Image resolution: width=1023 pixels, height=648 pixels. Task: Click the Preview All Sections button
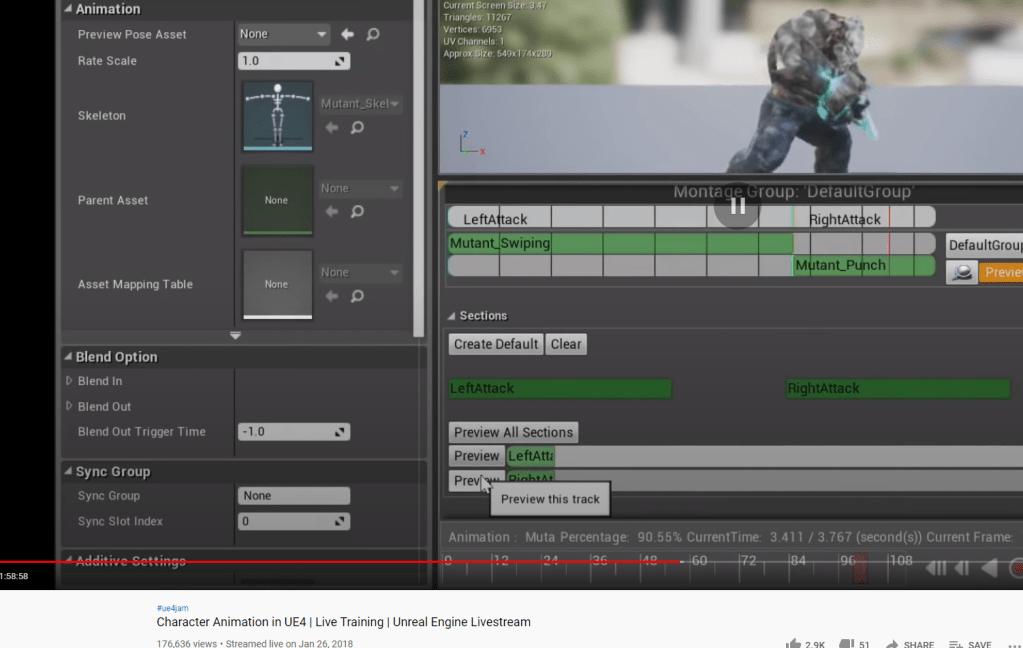513,432
